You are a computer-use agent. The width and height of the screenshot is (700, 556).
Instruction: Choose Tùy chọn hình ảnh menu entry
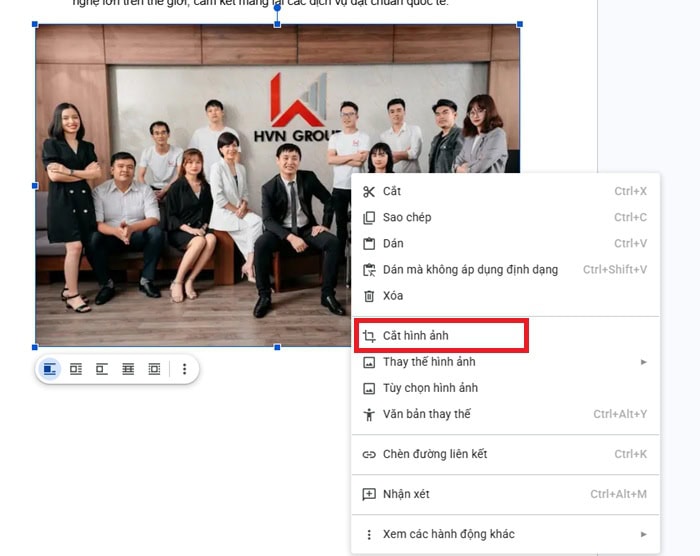coord(505,388)
